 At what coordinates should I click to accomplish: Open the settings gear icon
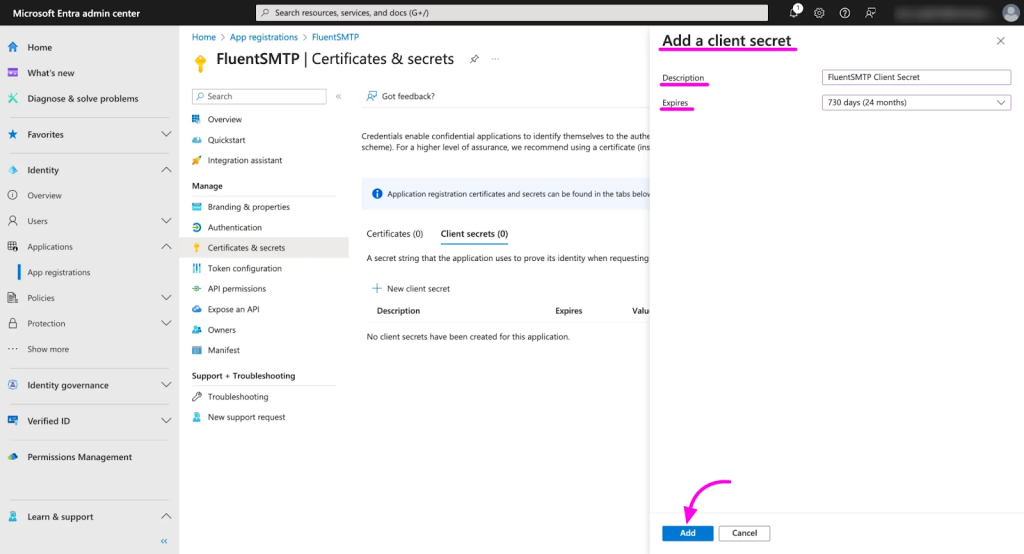pyautogui.click(x=819, y=13)
